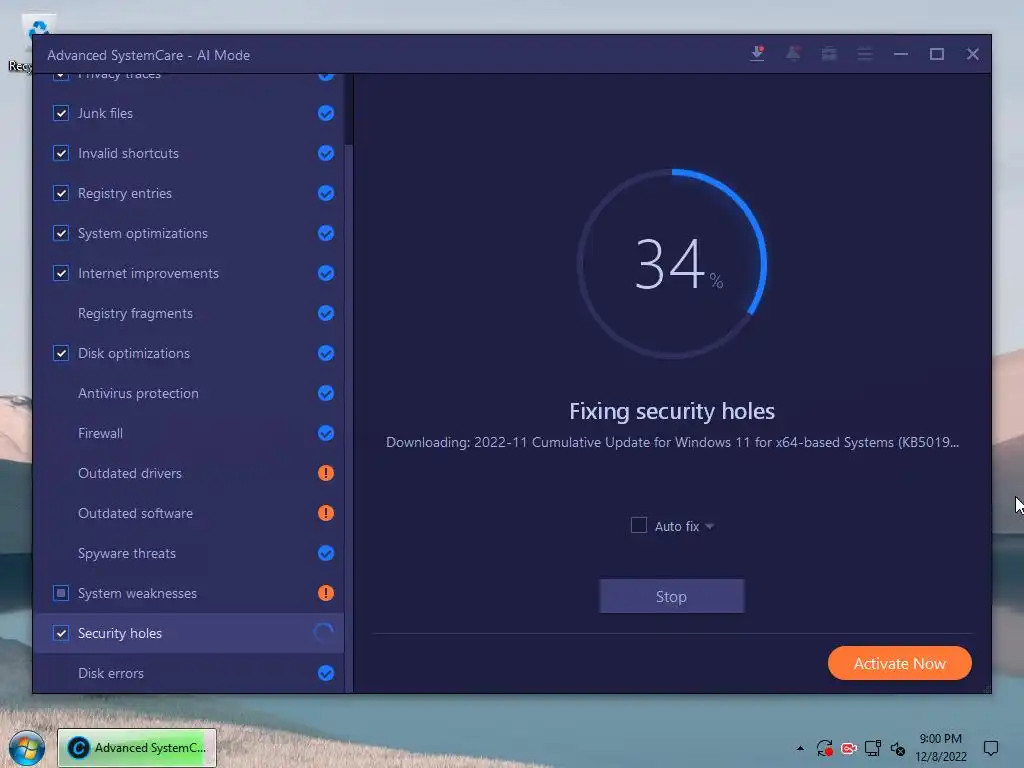Viewport: 1024px width, 768px height.
Task: Click the Activate Now button
Action: 899,664
